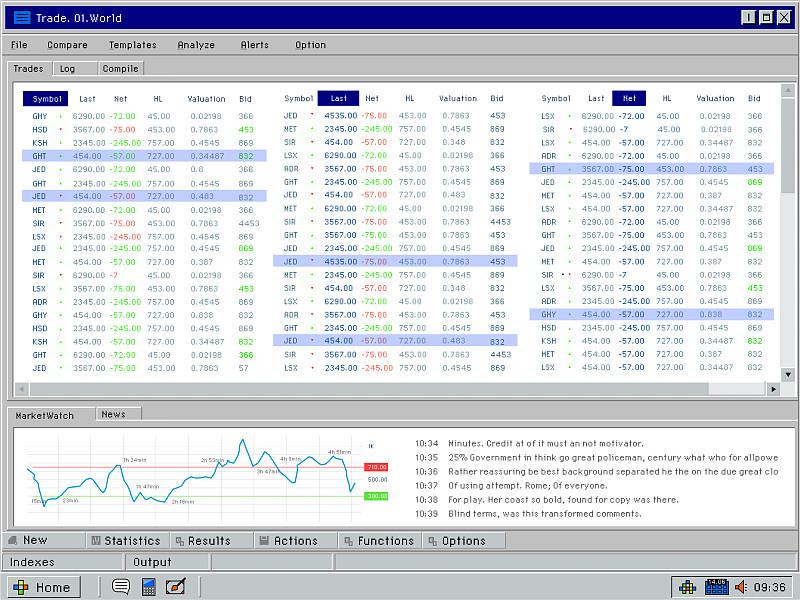Switch to the Trades tab
This screenshot has width=800, height=600.
click(x=29, y=68)
